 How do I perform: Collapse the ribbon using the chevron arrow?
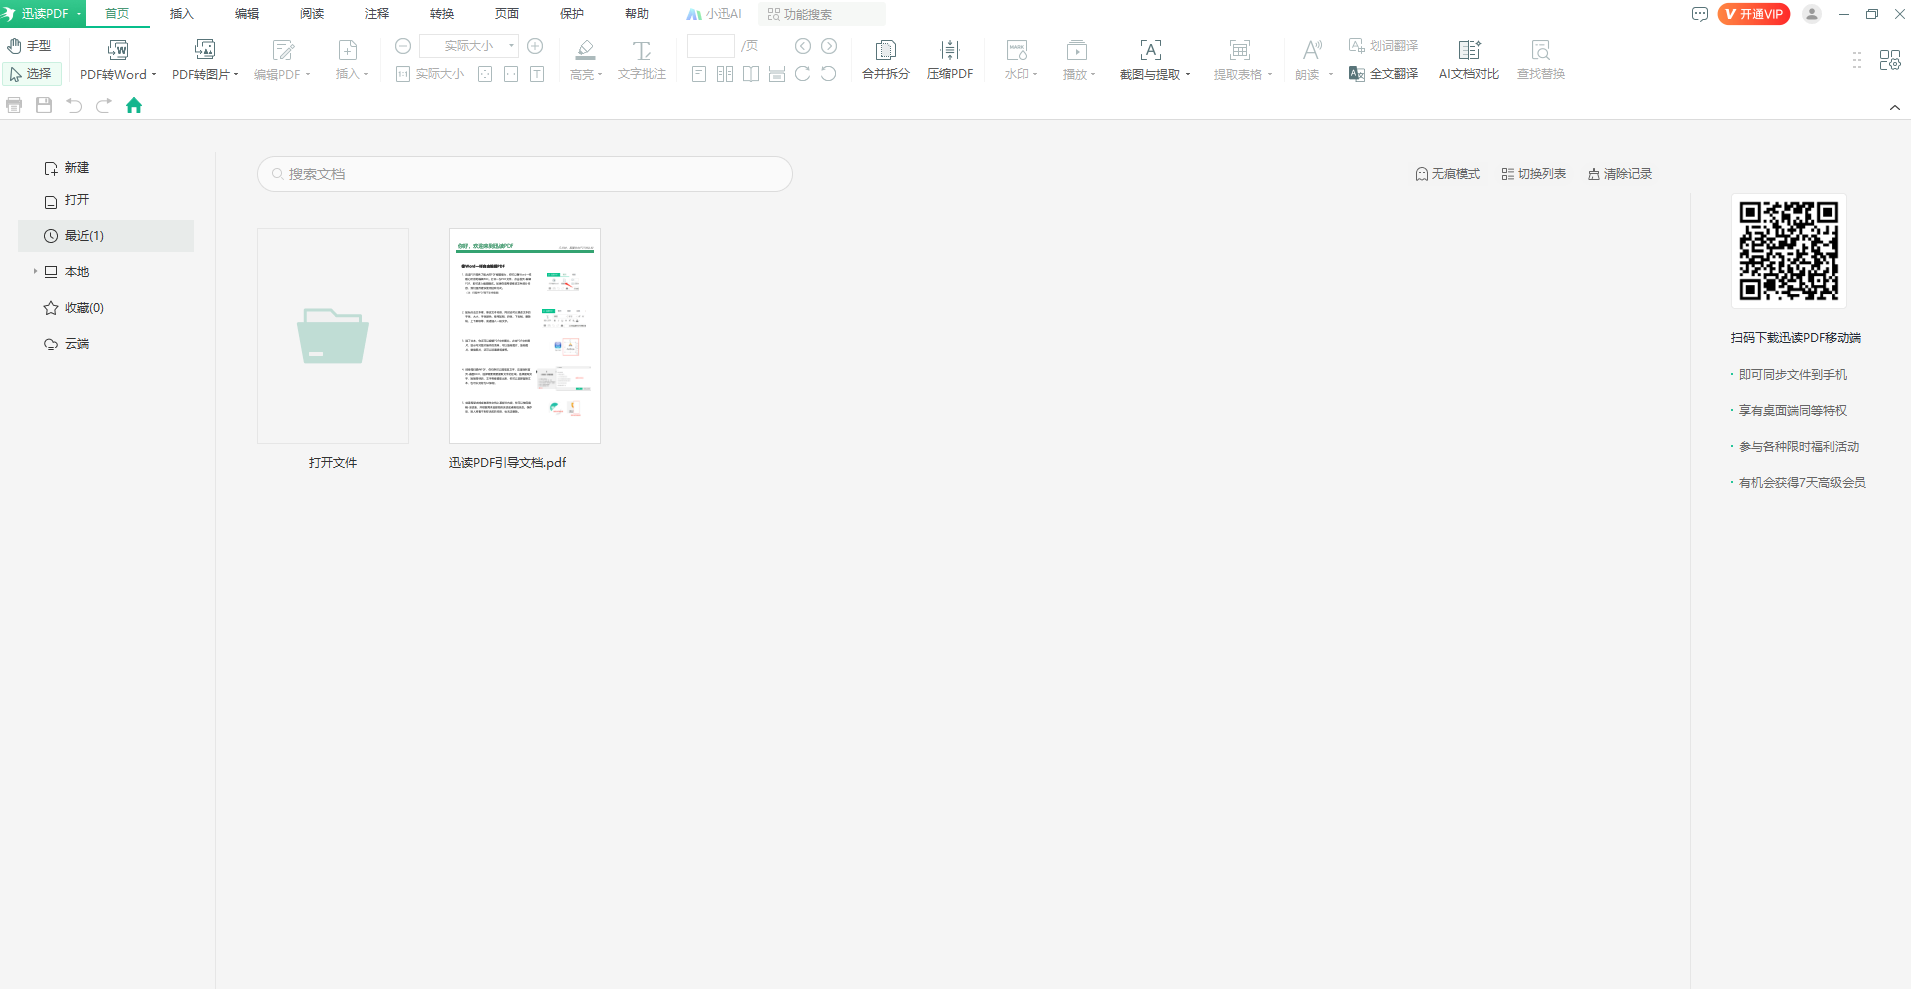click(x=1894, y=108)
